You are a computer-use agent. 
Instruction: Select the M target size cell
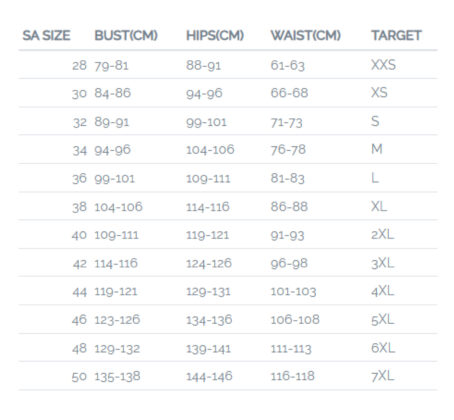[377, 149]
